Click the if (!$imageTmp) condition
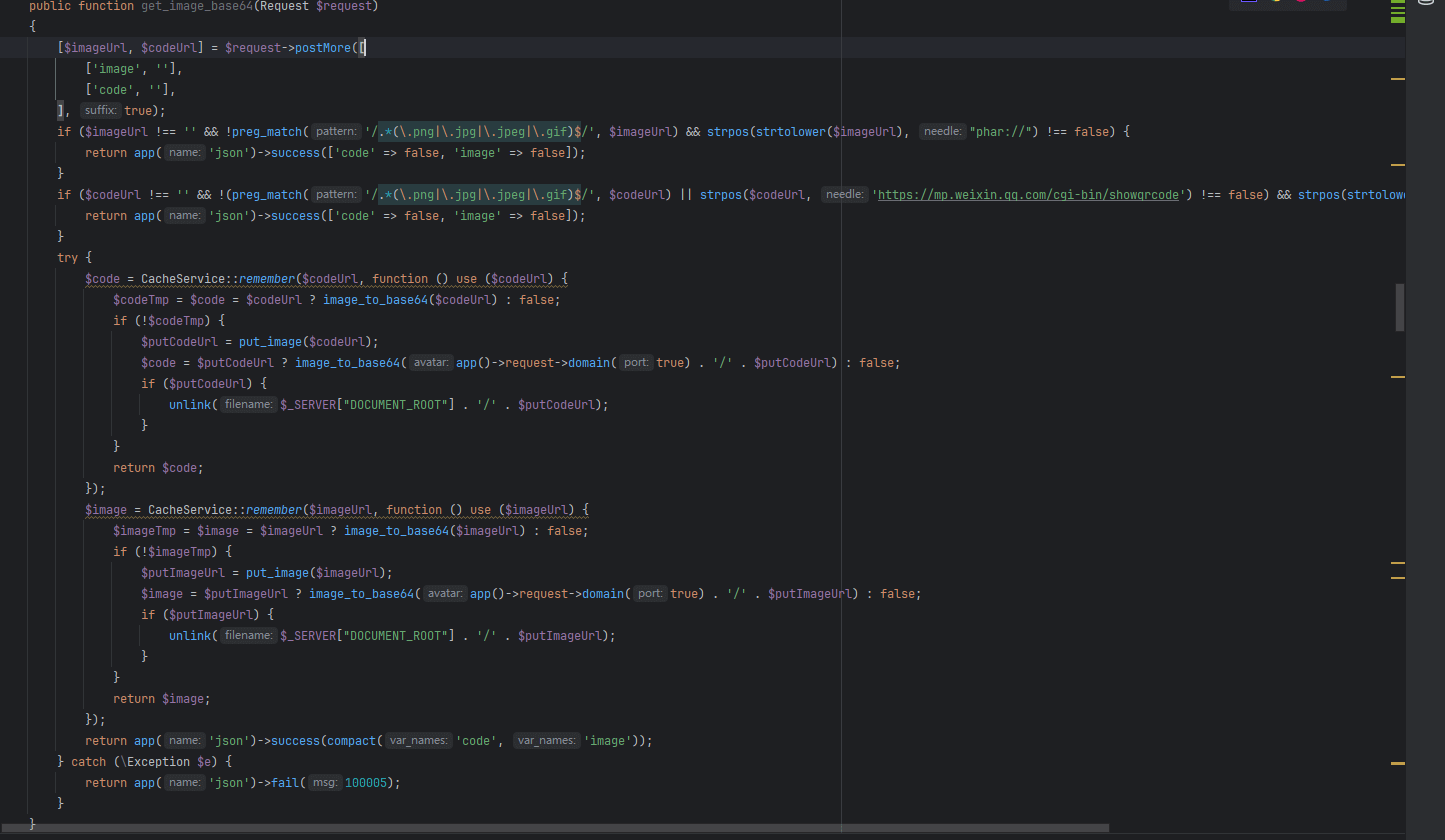The image size is (1445, 840). (x=172, y=552)
